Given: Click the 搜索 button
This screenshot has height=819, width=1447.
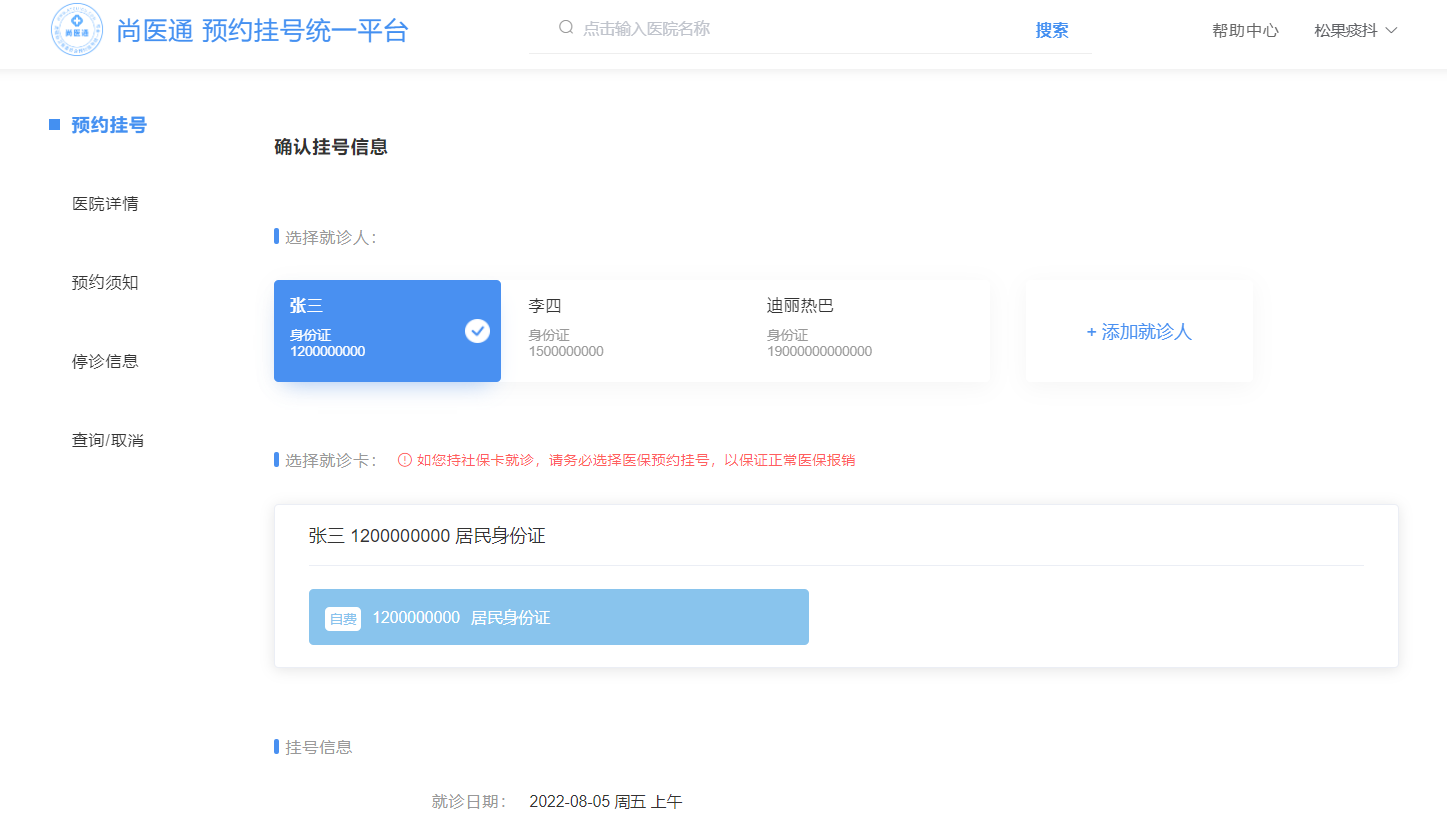Looking at the screenshot, I should 1052,30.
